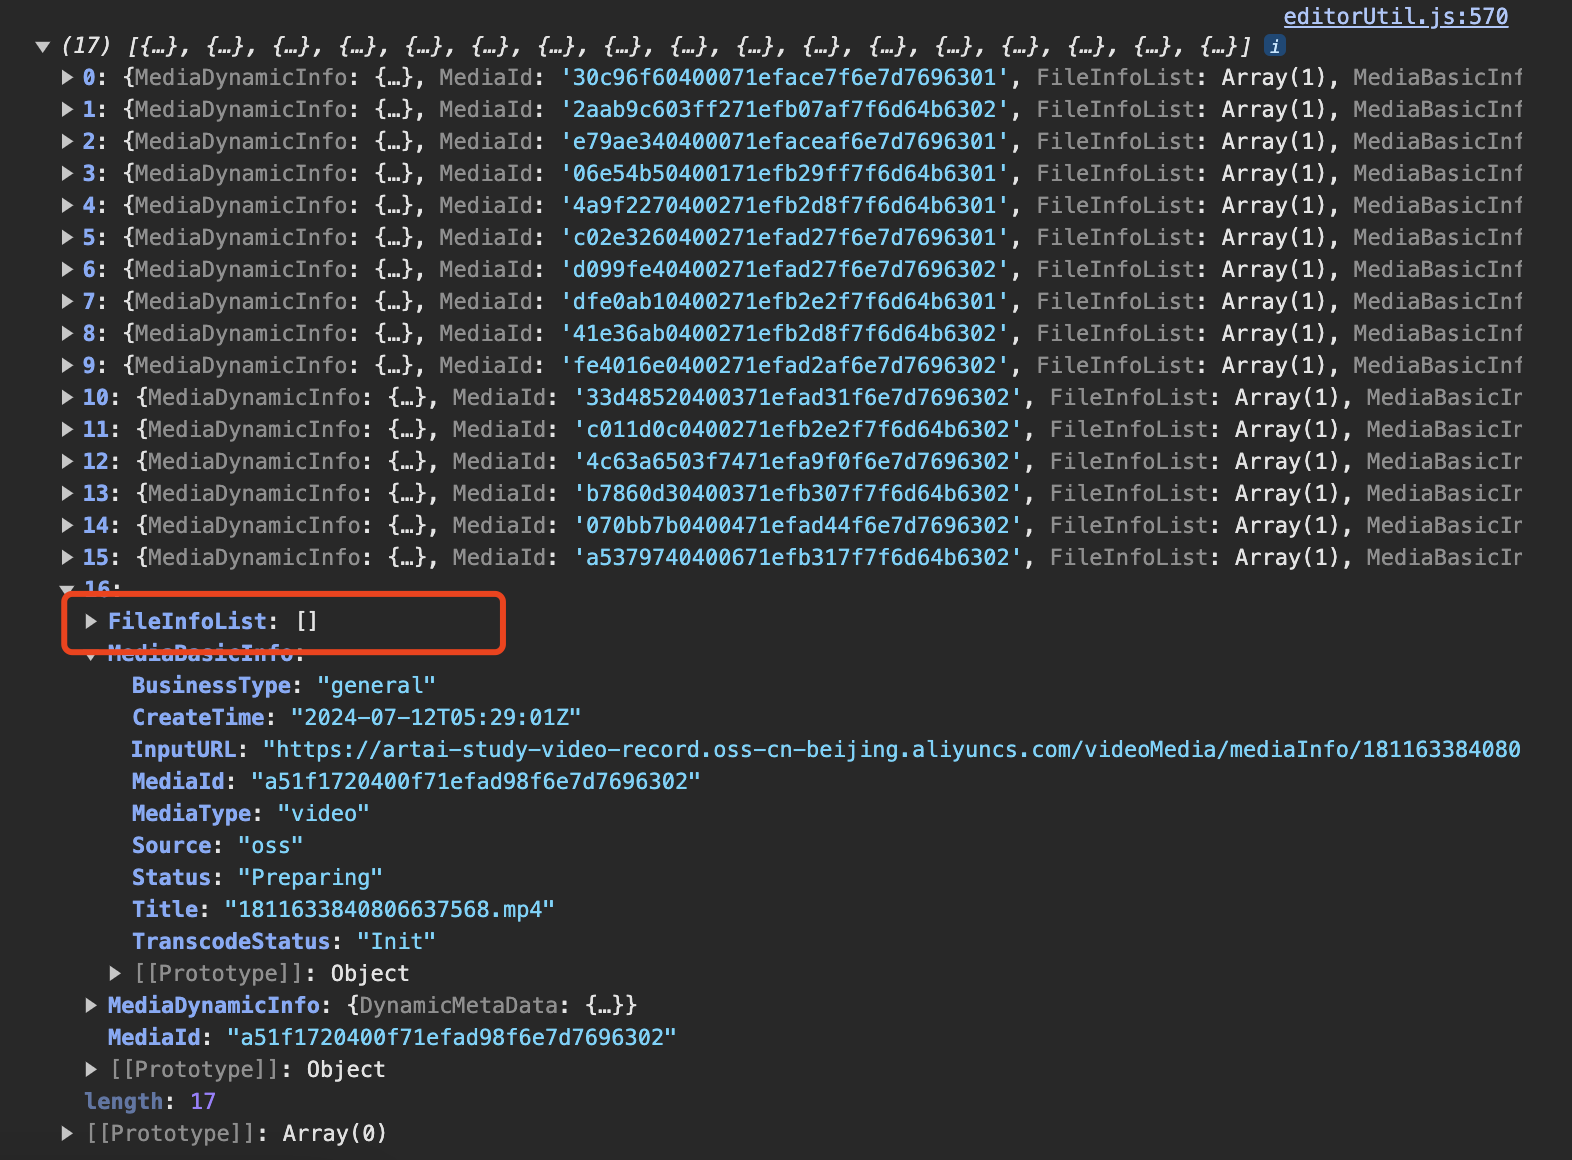Expand array item 1
1572x1160 pixels.
coord(67,109)
